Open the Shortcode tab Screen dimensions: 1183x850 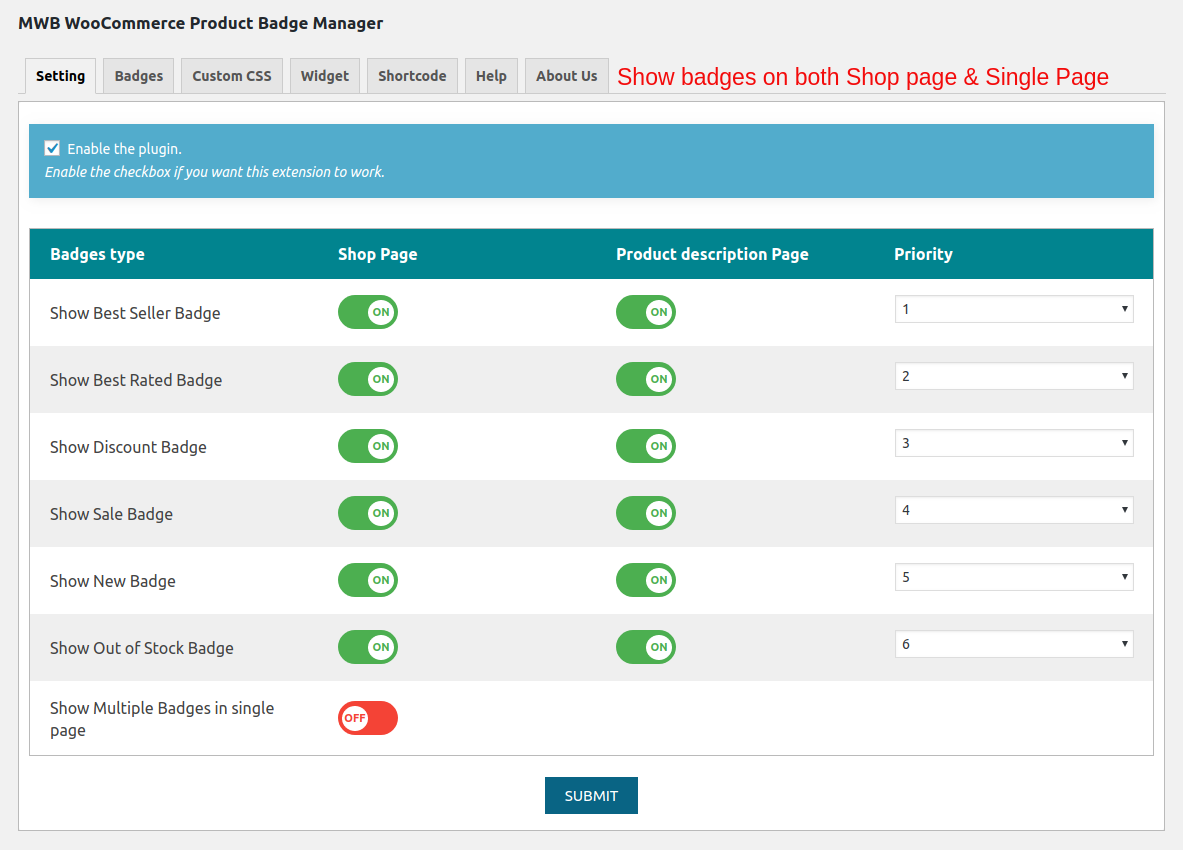tap(412, 76)
